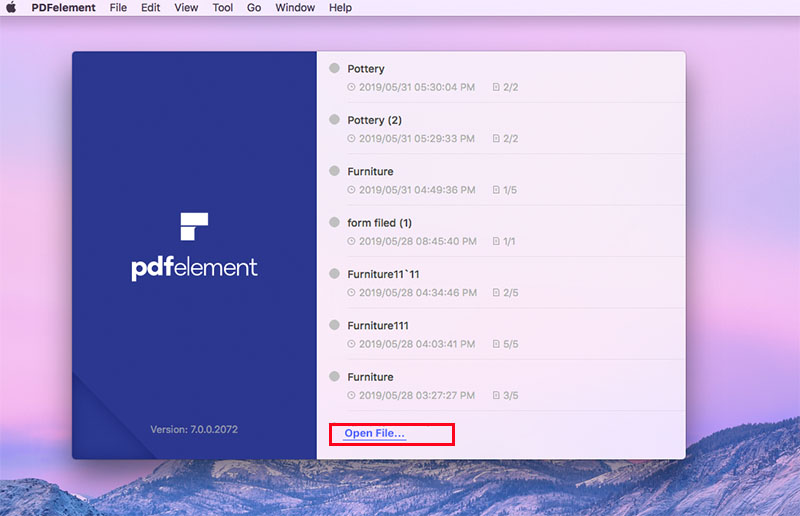Click the page icon beside 5/5
Viewport: 800px width, 516px height.
click(496, 344)
